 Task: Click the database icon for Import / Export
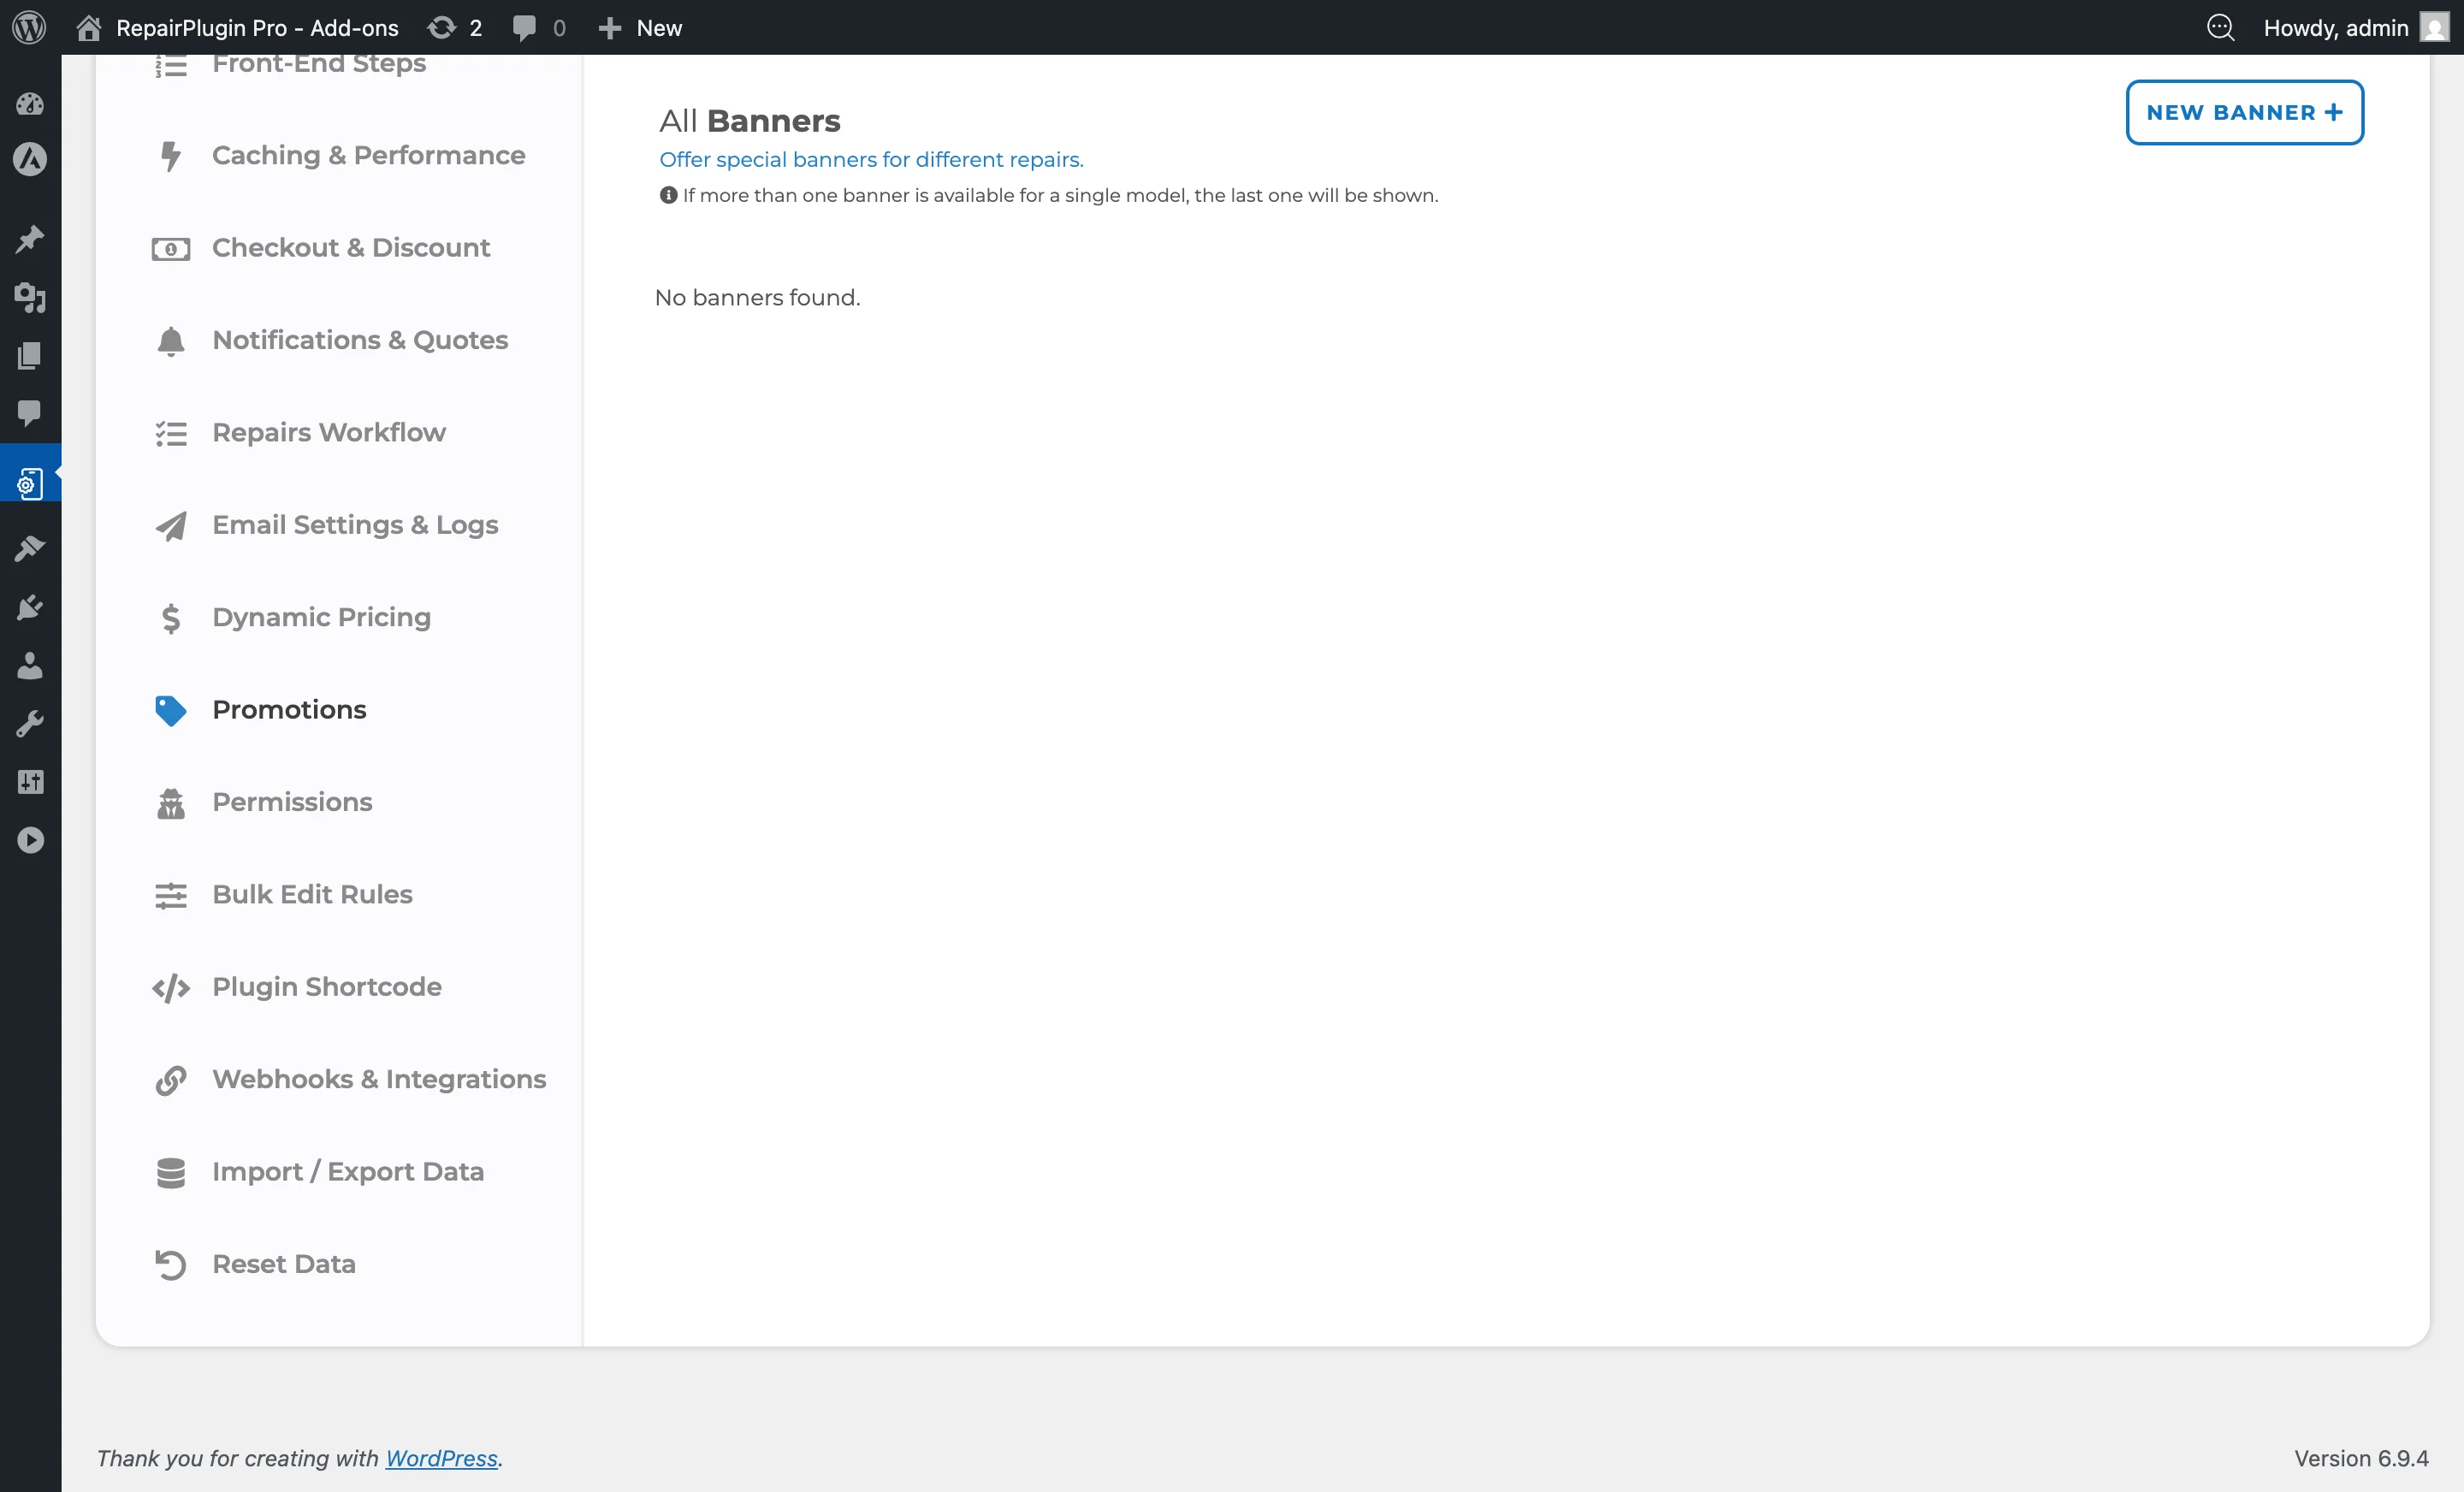coord(171,1172)
